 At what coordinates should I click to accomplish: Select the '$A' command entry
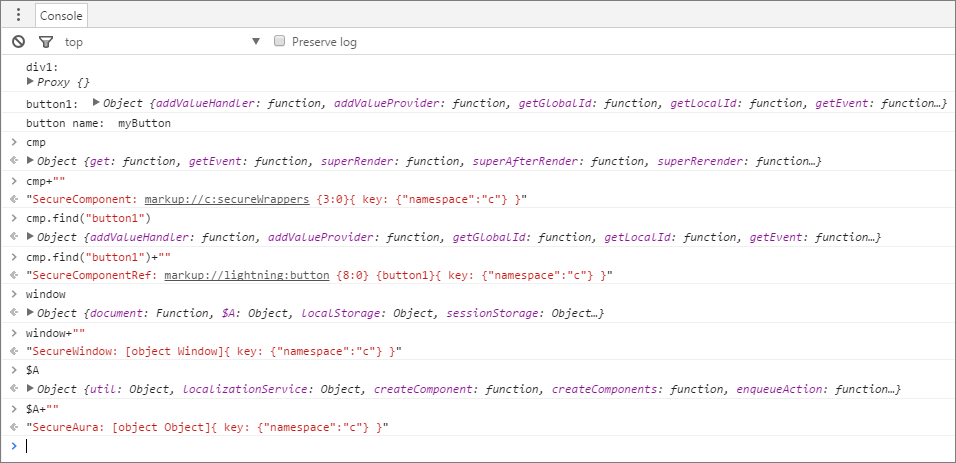[x=32, y=370]
